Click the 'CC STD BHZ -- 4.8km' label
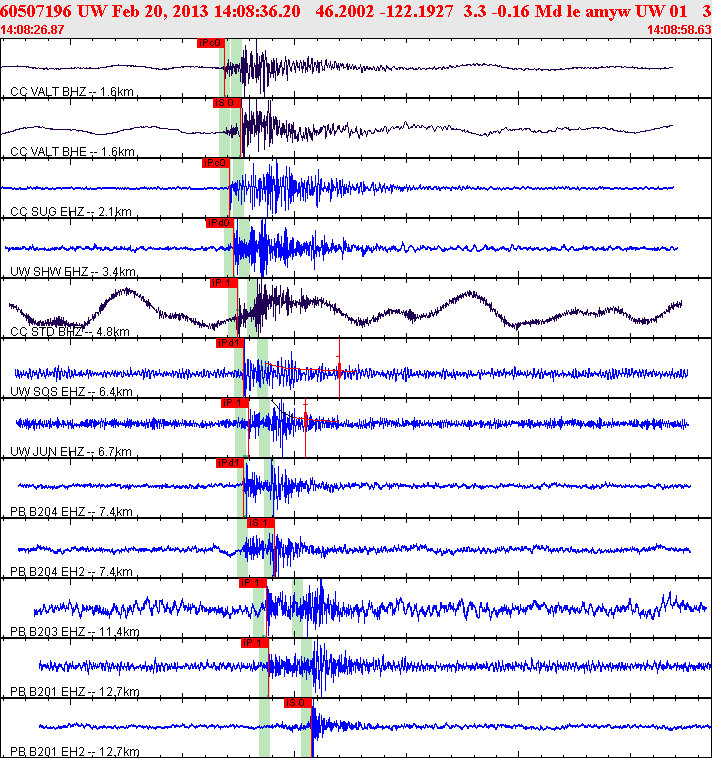Viewport: 712px width, 758px height. coord(70,331)
